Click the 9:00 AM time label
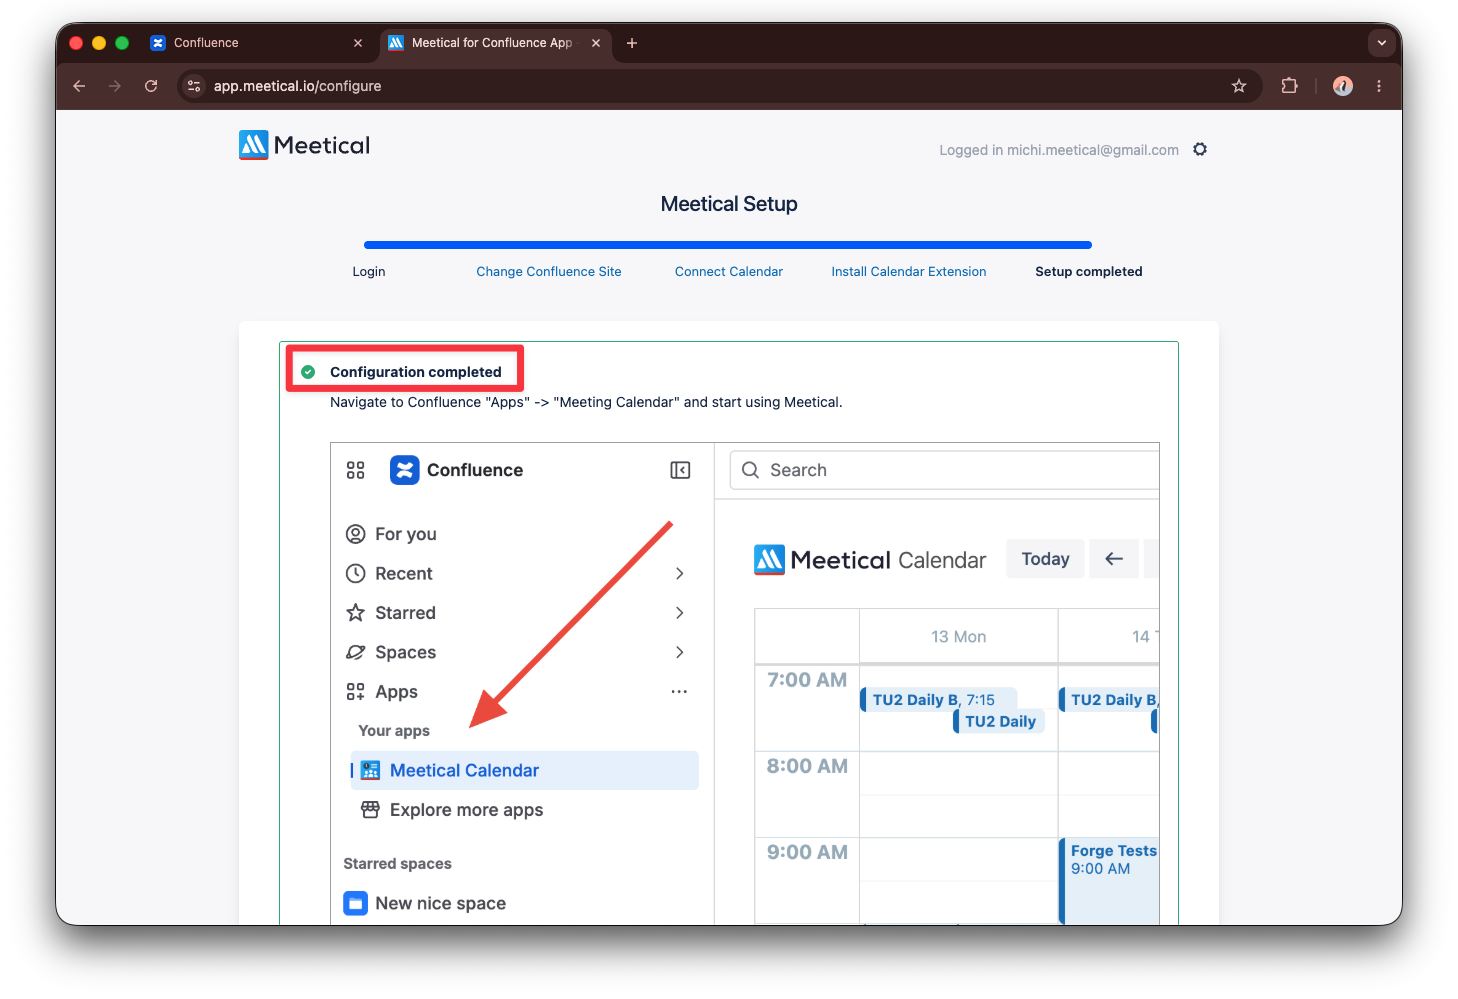Screen dimensions: 1458x999 pos(807,852)
